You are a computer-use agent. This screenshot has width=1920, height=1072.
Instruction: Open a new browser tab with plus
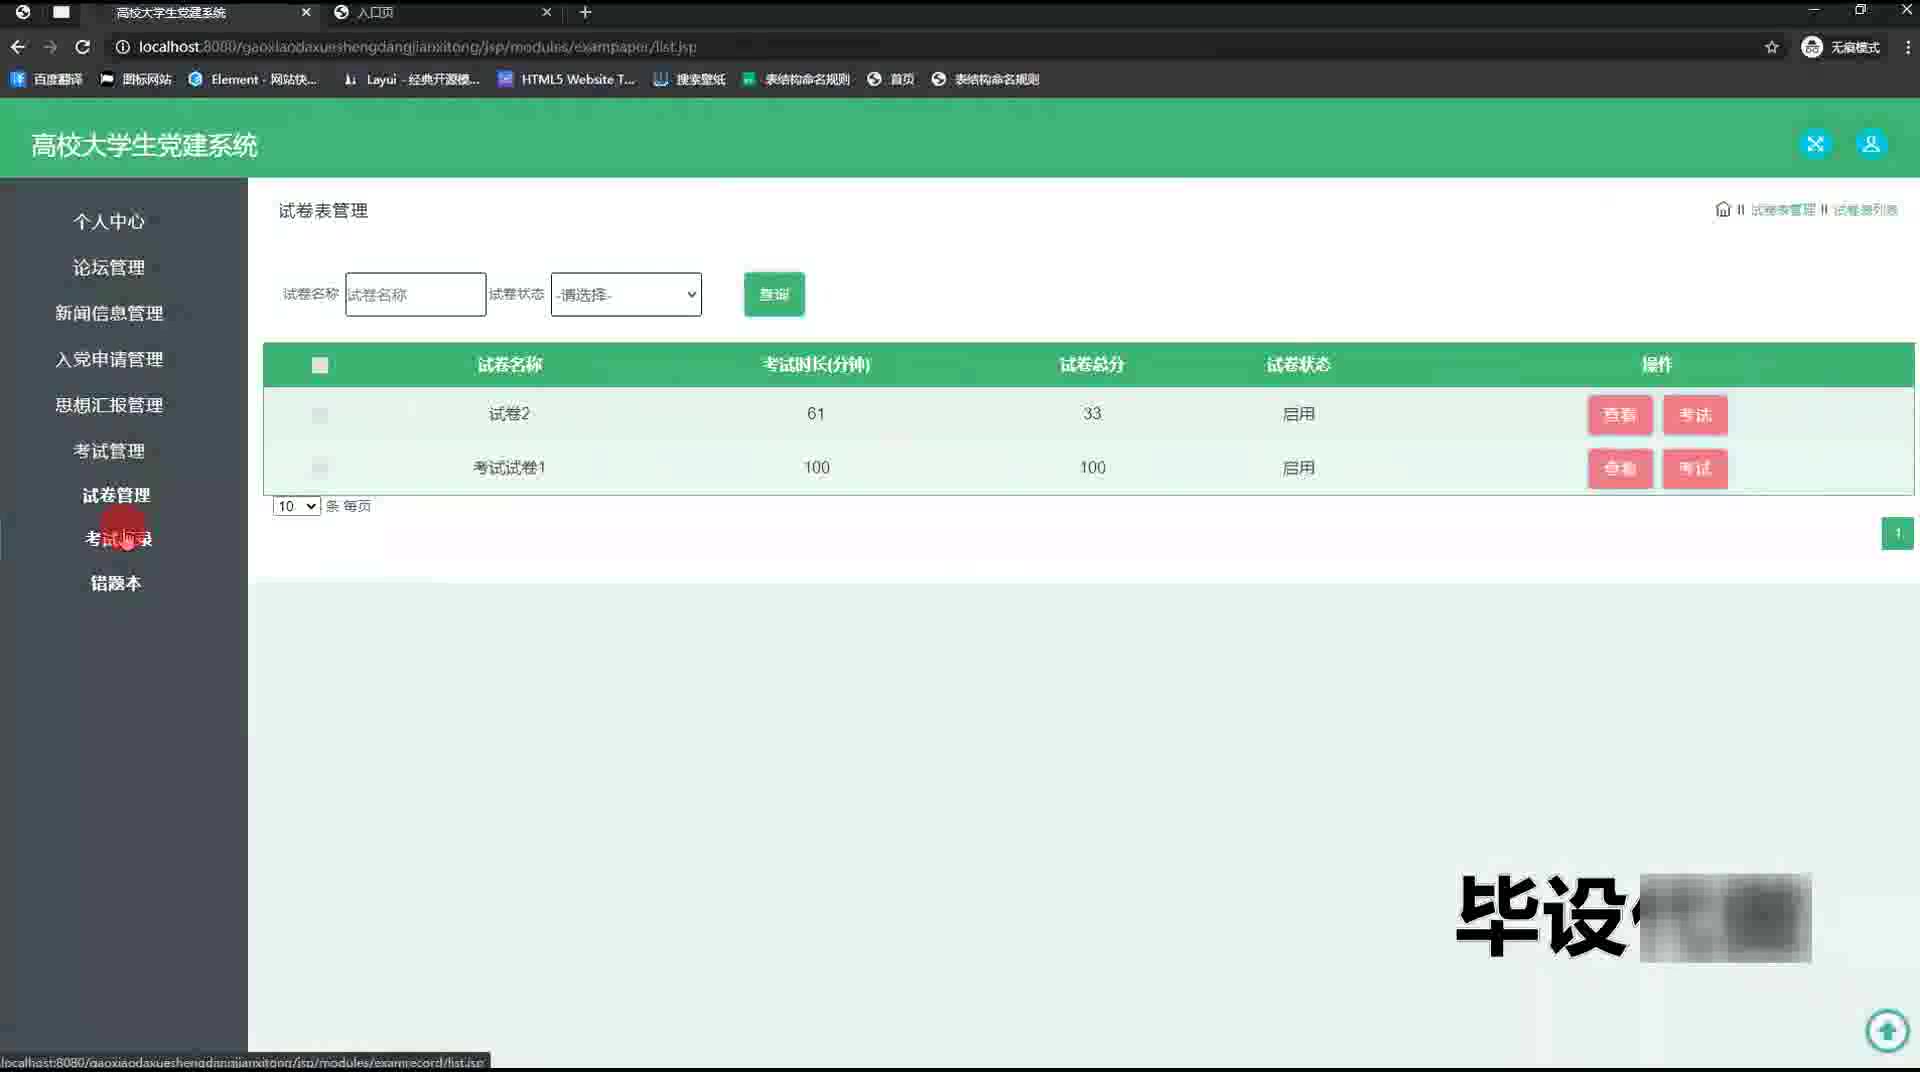coord(585,12)
